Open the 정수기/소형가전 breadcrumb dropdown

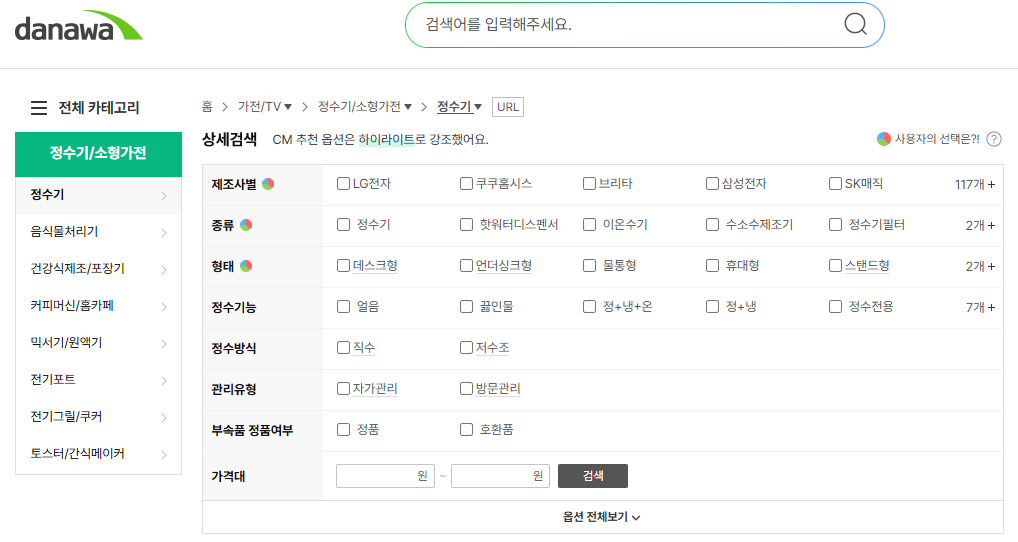pyautogui.click(x=364, y=106)
